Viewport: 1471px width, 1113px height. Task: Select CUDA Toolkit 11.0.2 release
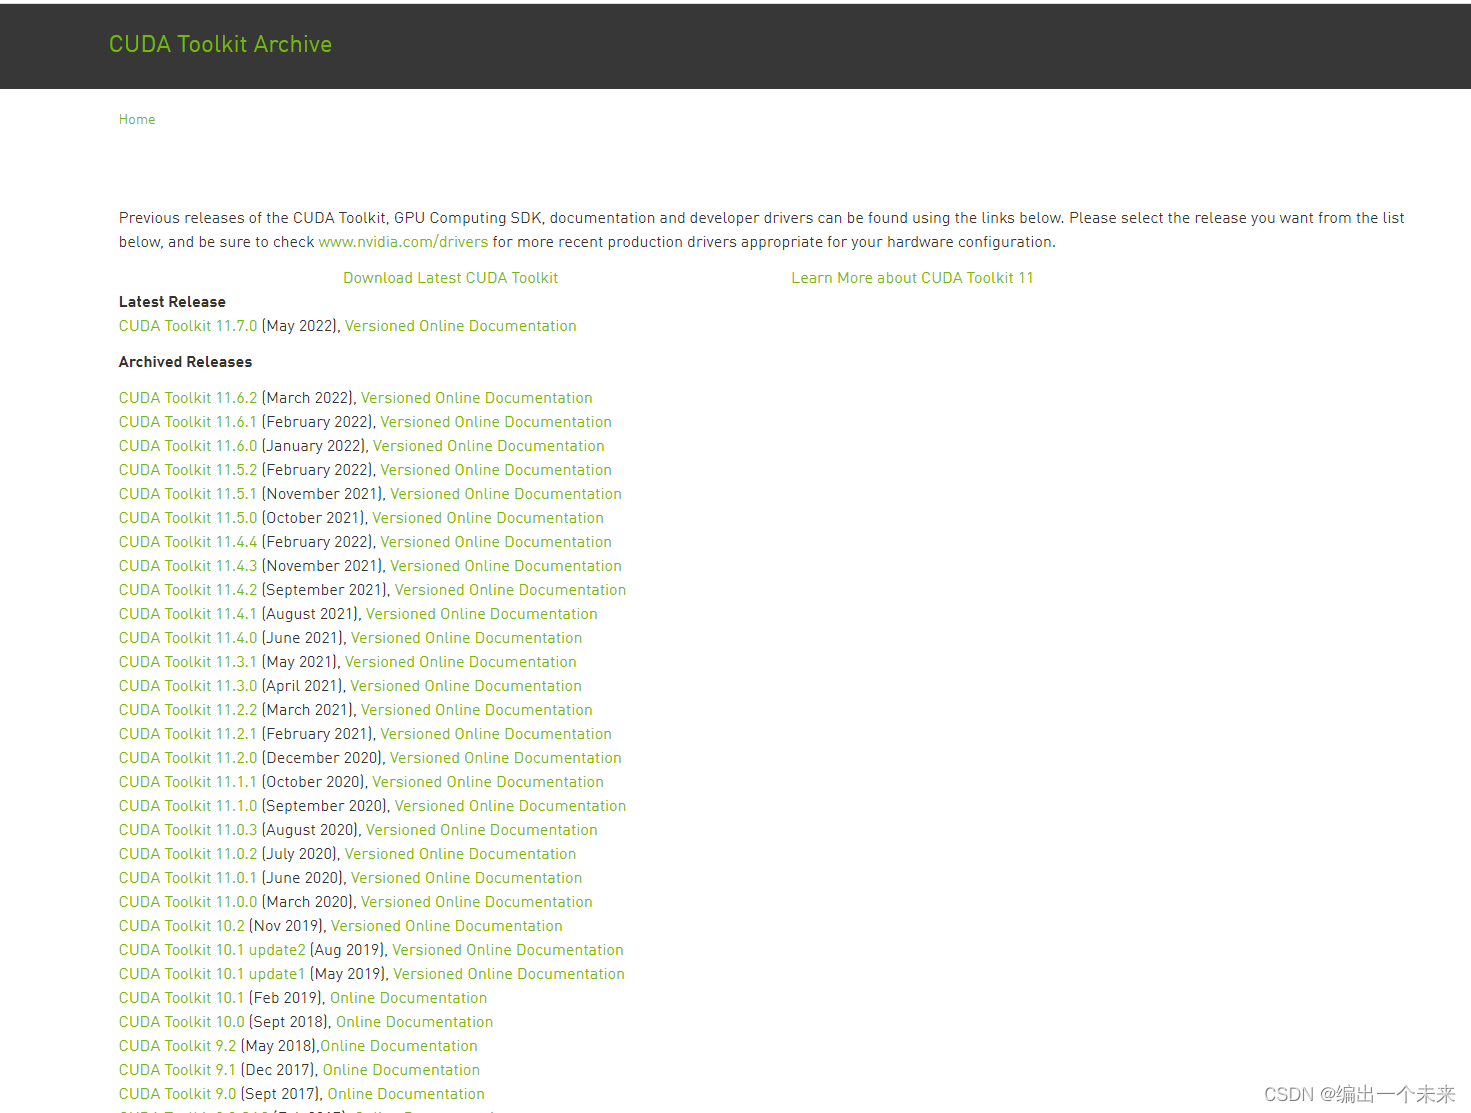coord(188,854)
